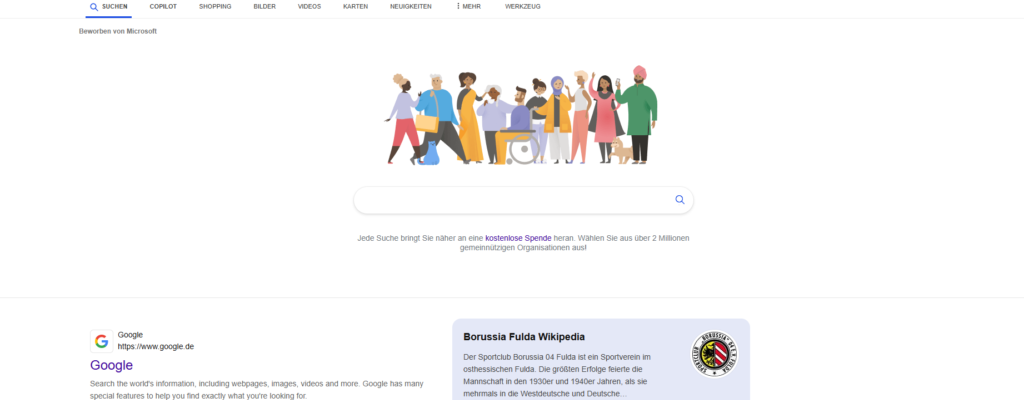Go to the Videos tab

[309, 7]
